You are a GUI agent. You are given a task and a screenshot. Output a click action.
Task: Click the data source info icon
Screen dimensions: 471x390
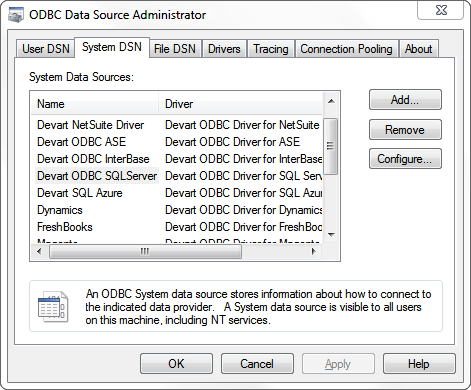coord(53,307)
